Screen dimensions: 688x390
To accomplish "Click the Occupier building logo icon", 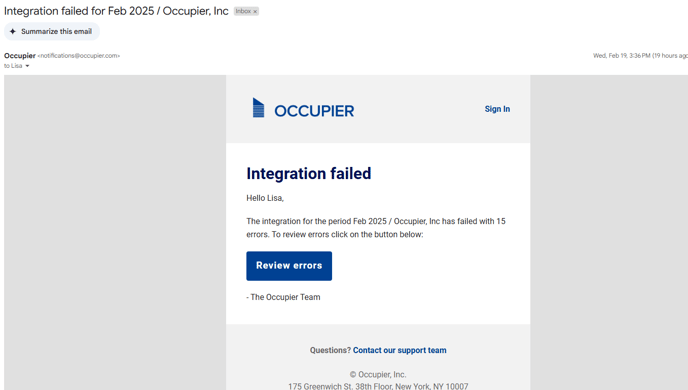I will click(x=258, y=108).
